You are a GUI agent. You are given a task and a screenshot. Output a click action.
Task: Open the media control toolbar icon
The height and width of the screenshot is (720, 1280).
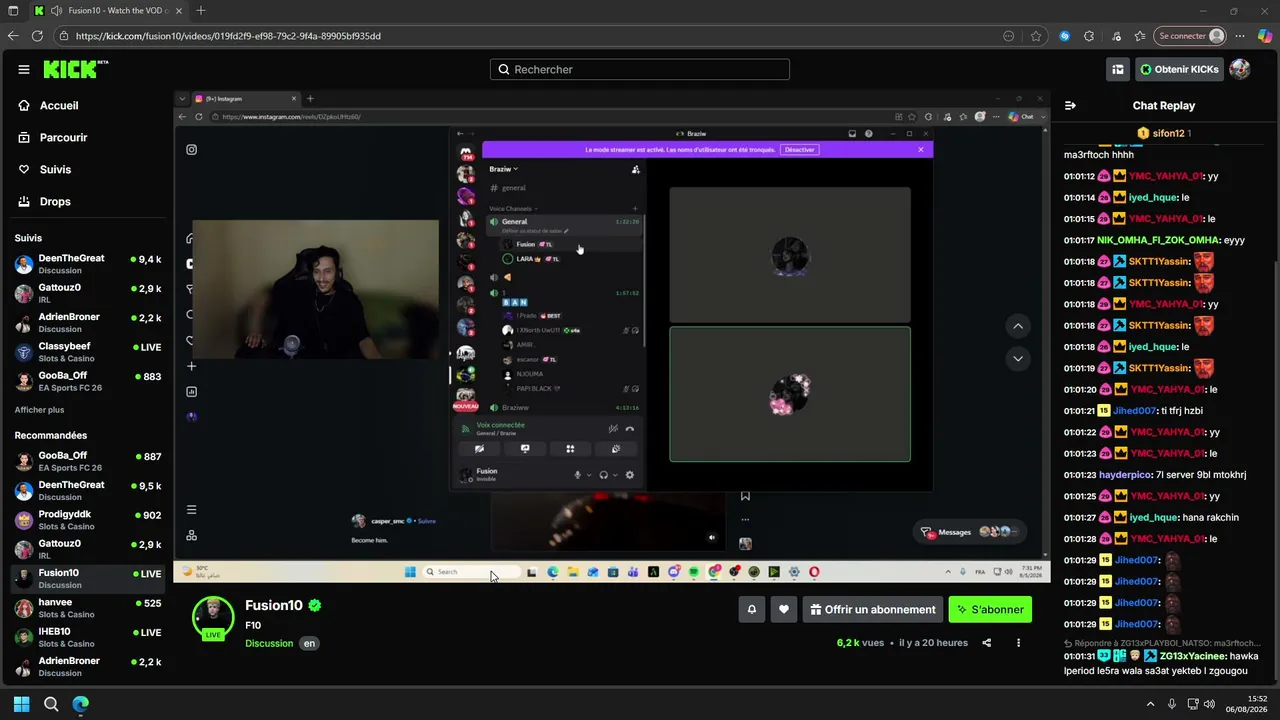1116,36
